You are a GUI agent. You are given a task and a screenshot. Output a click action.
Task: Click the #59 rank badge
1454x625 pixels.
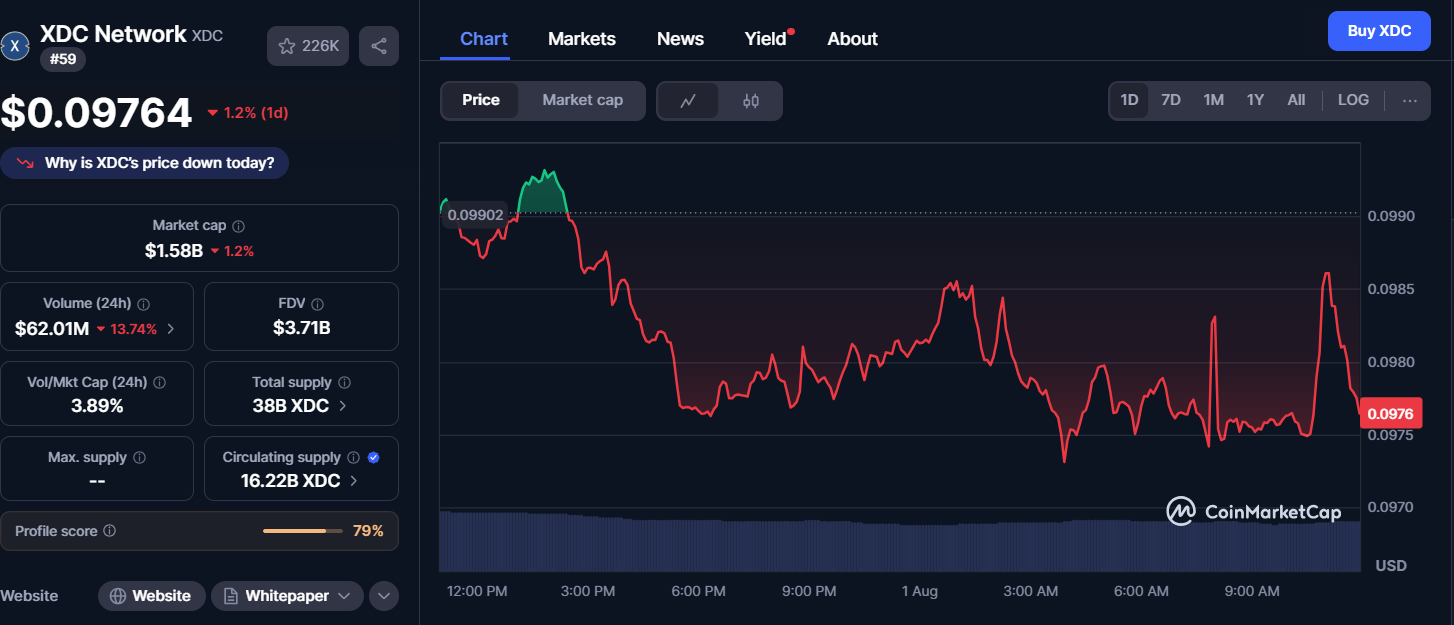[x=63, y=59]
